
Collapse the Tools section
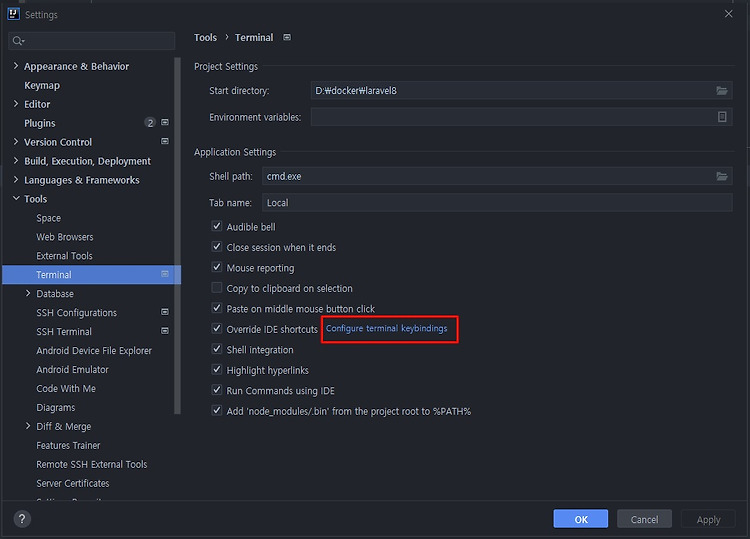tap(16, 198)
